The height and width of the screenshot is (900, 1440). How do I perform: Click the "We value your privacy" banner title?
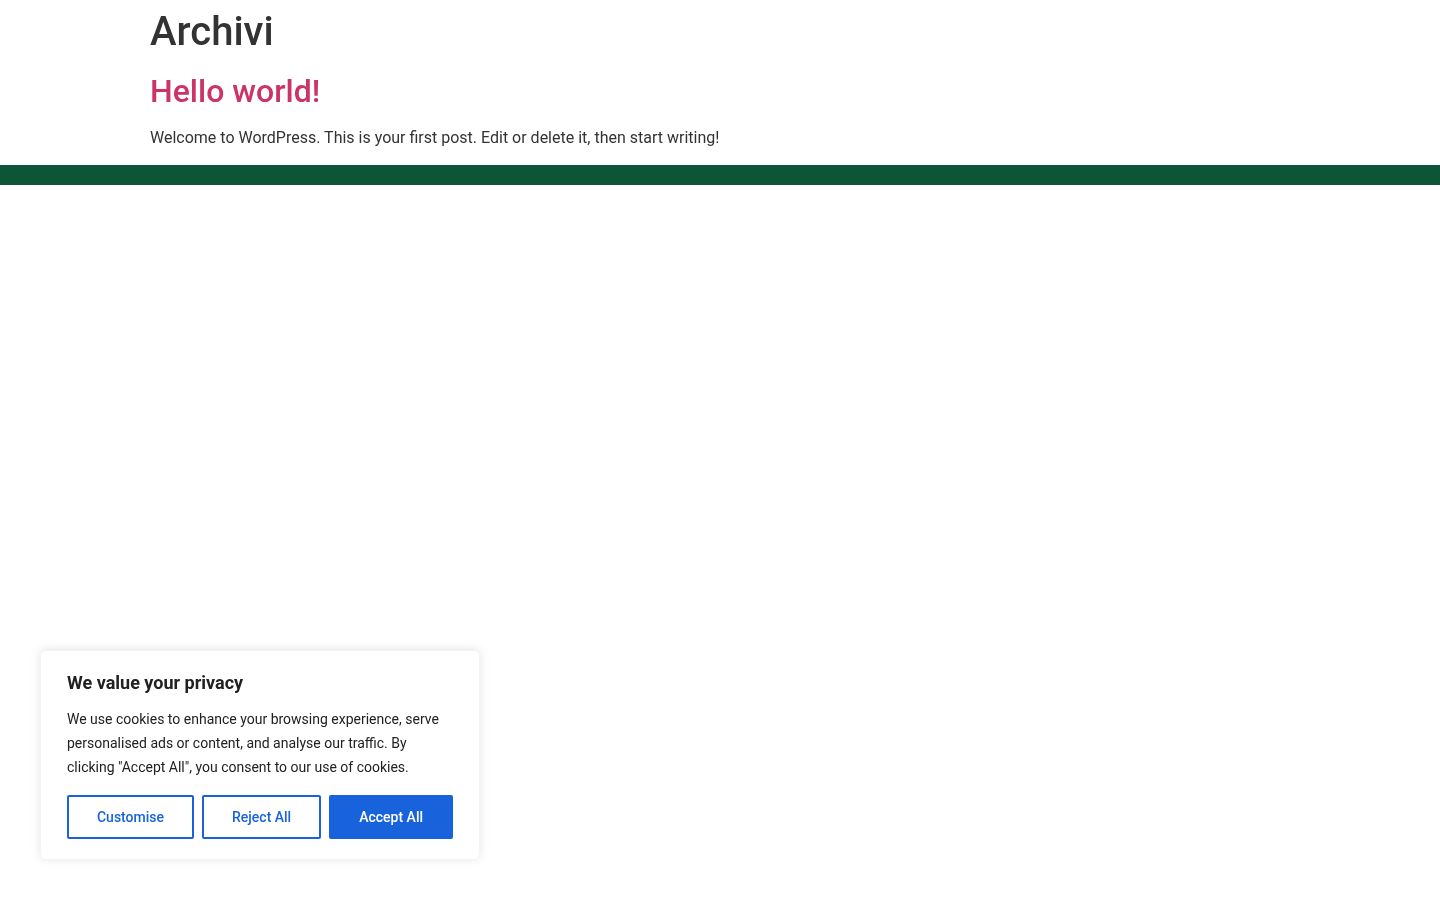(x=155, y=683)
